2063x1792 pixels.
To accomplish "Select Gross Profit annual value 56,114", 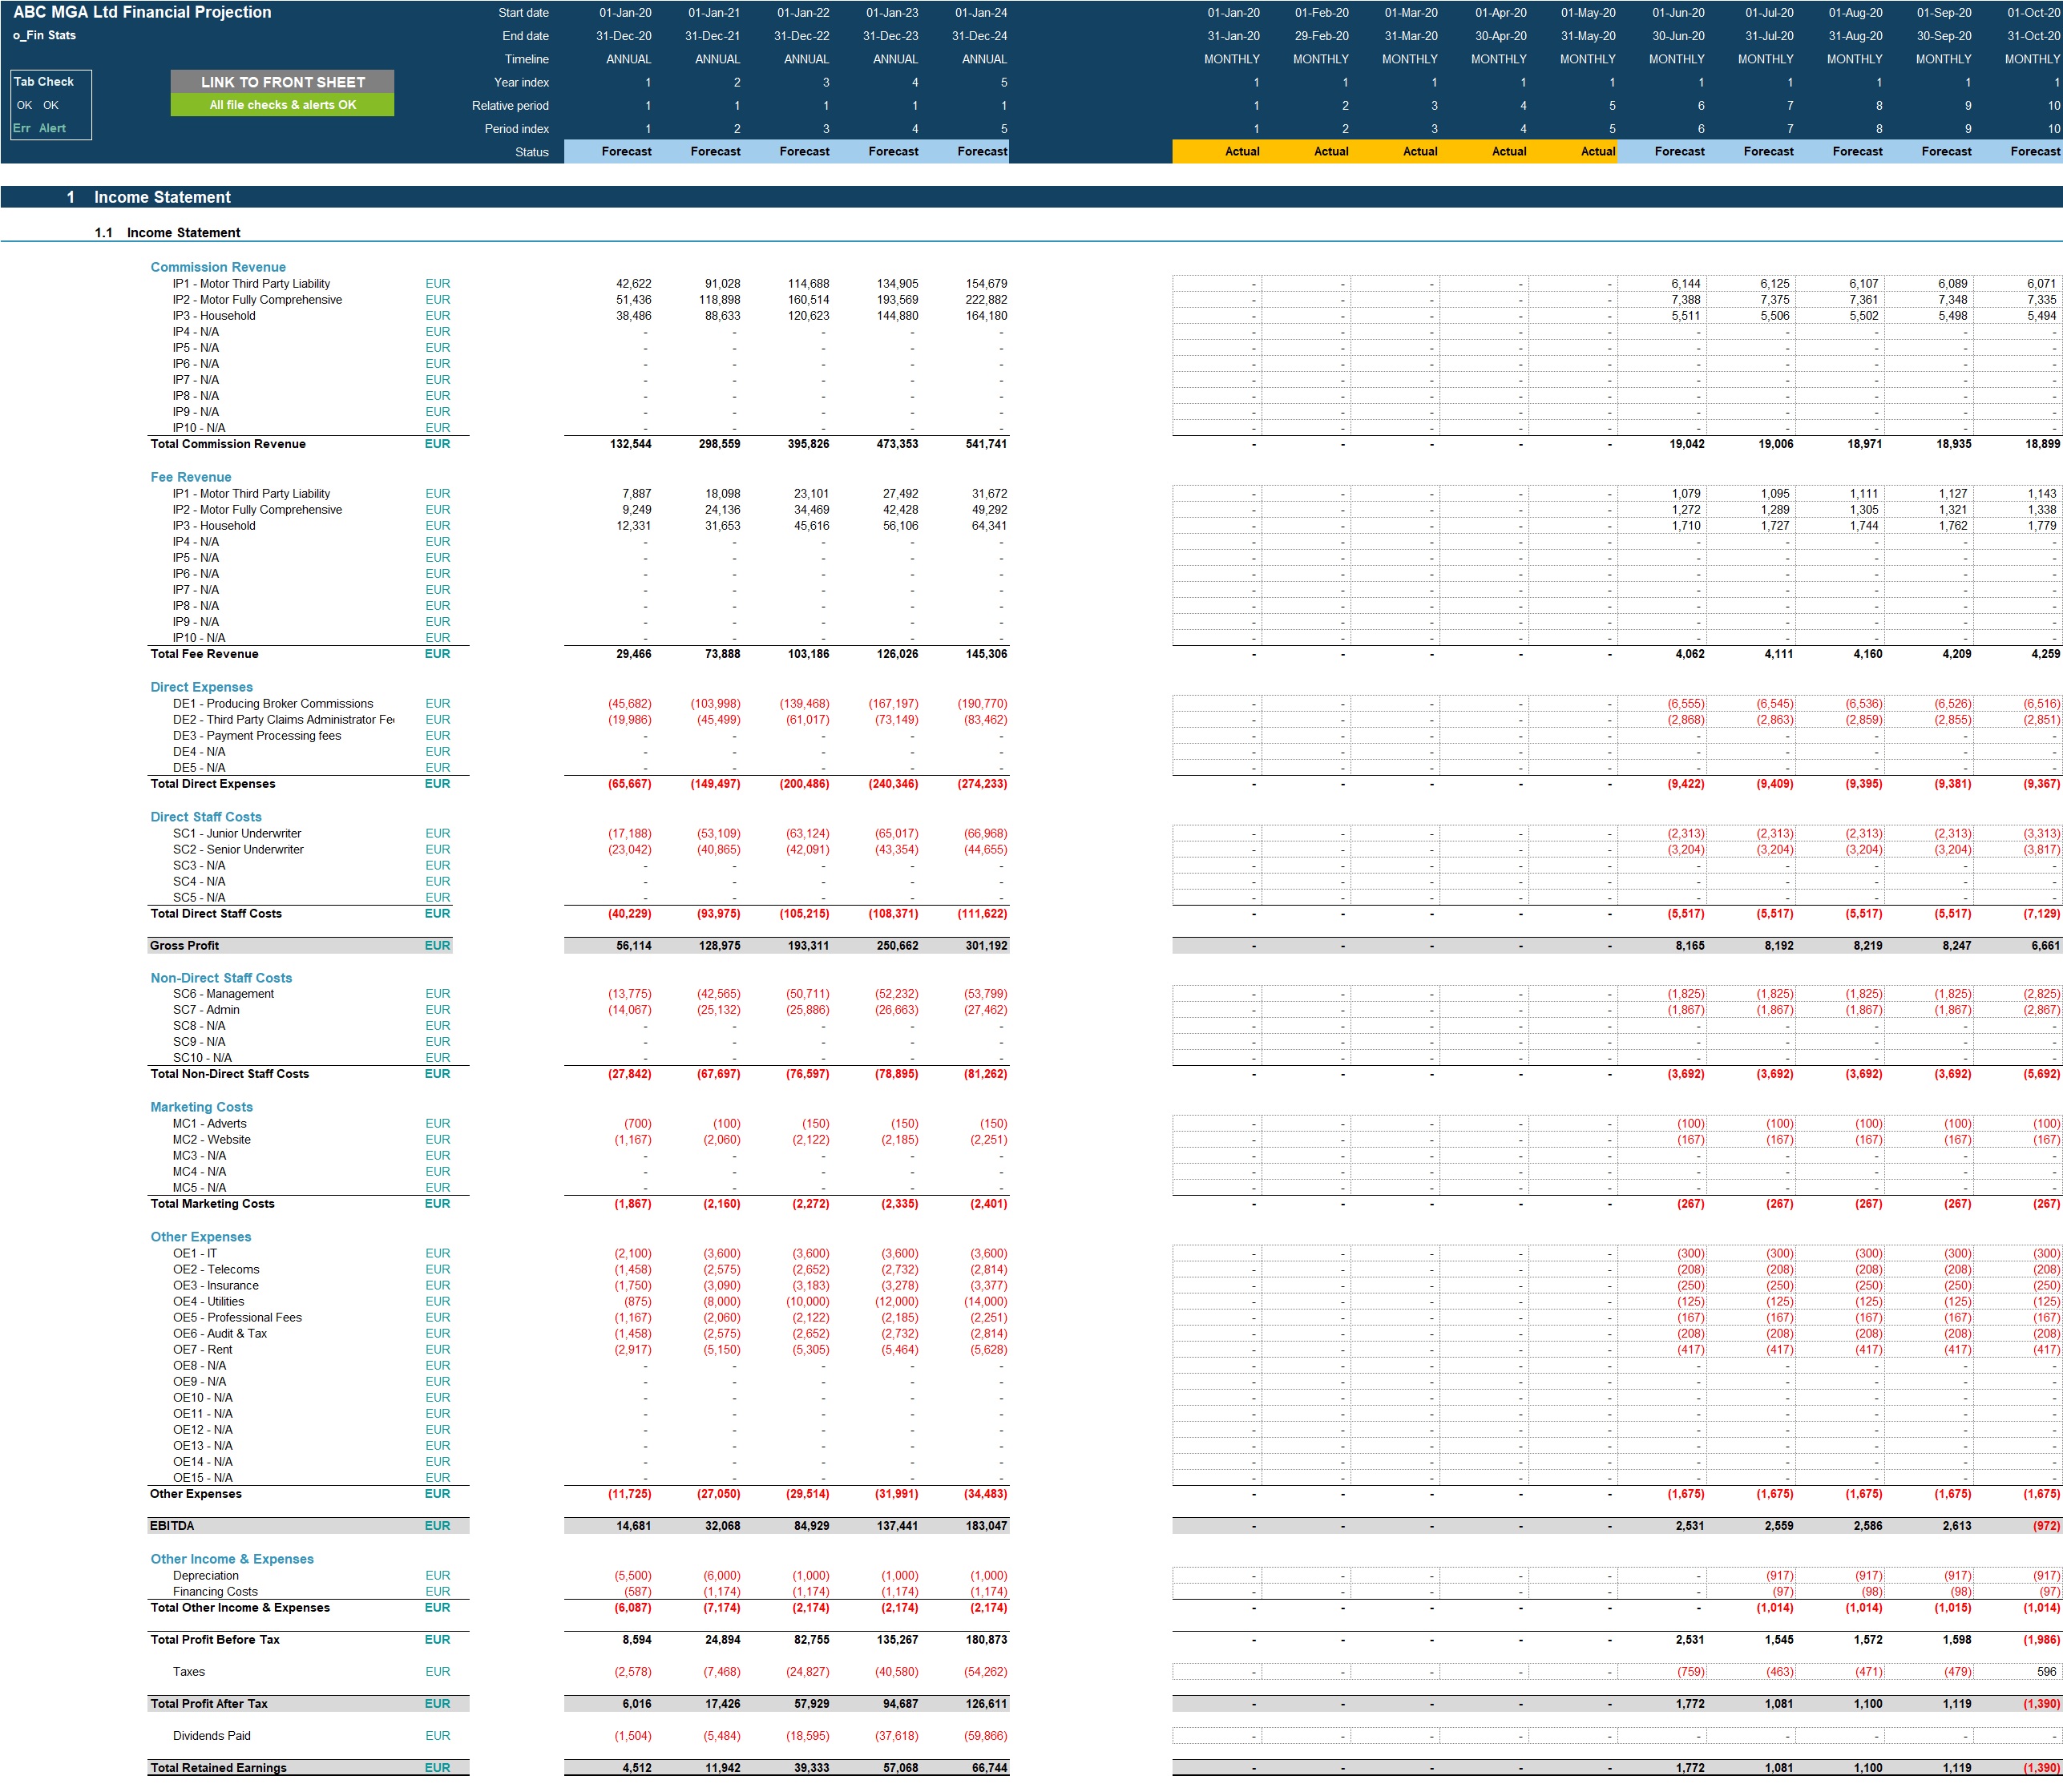I will 634,945.
